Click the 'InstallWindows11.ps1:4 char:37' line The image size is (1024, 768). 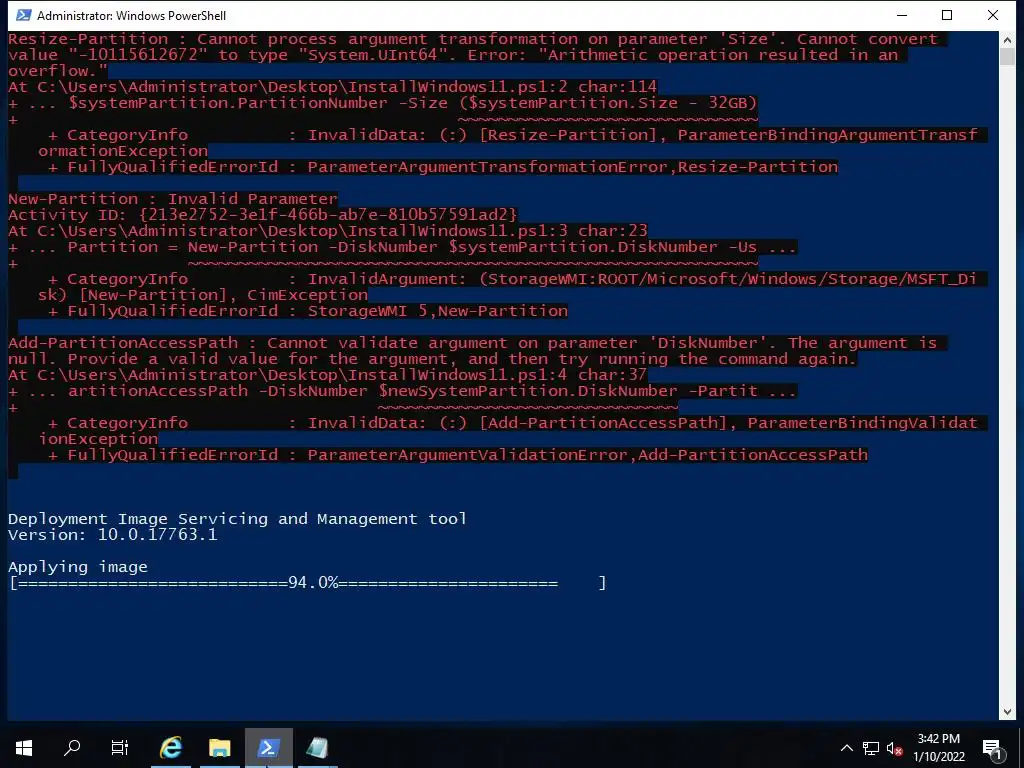[x=327, y=375]
